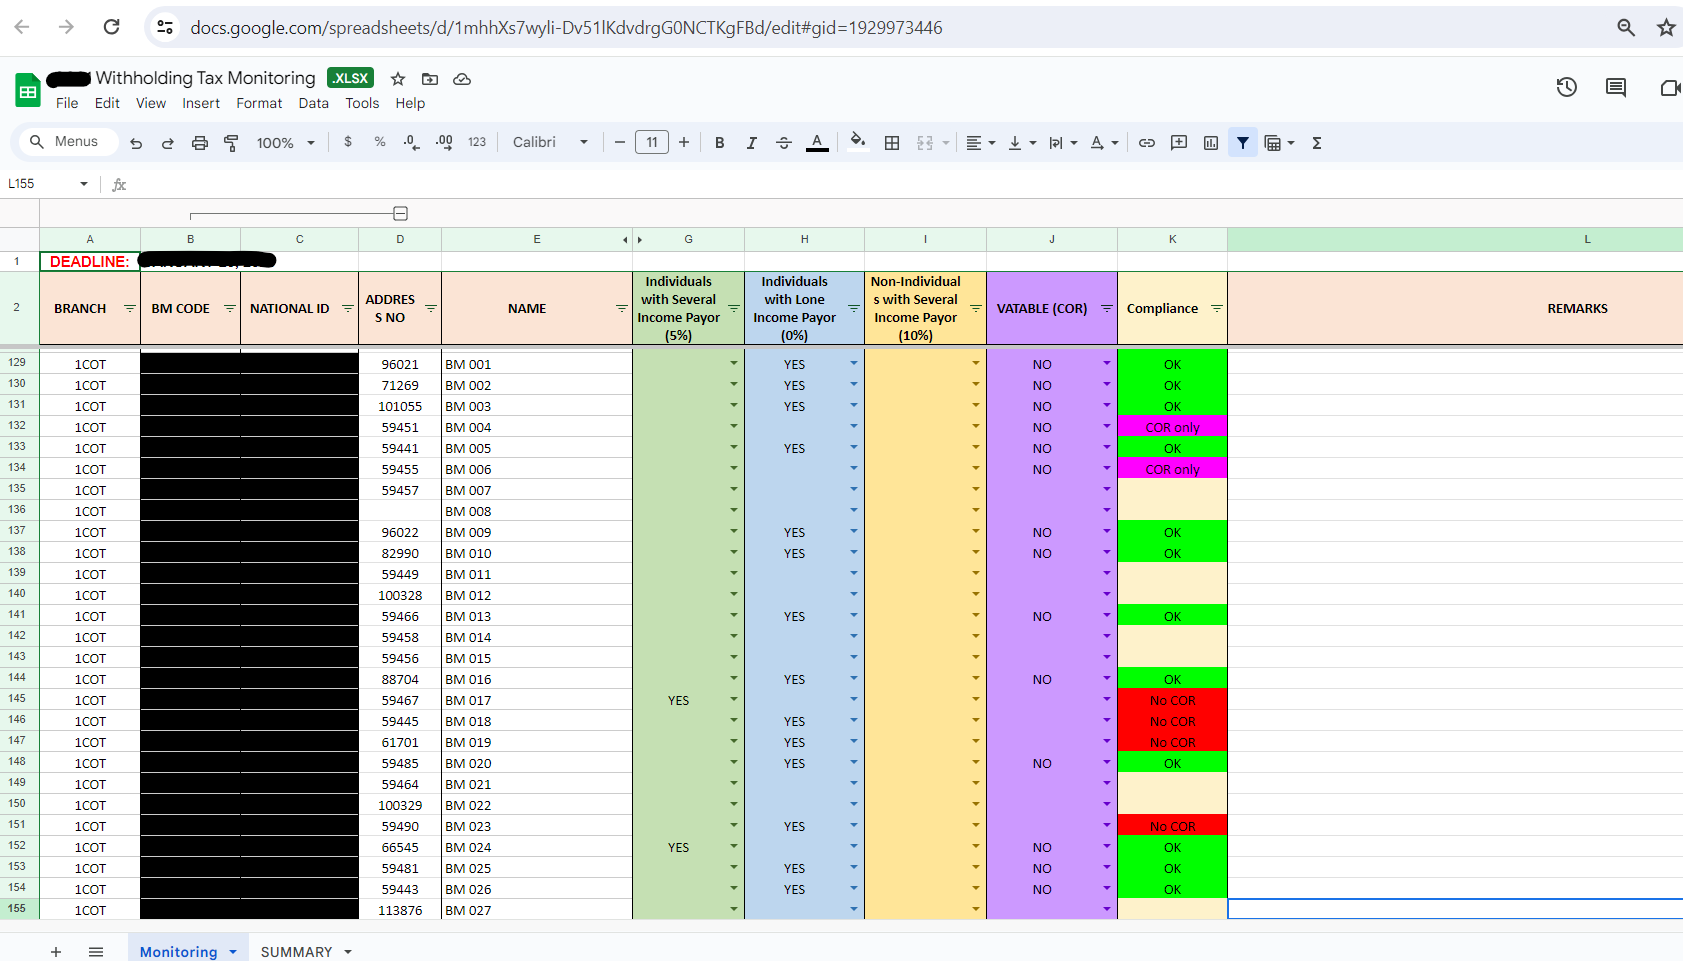The height and width of the screenshot is (961, 1683).
Task: Click the functions sigma icon
Action: (1317, 143)
